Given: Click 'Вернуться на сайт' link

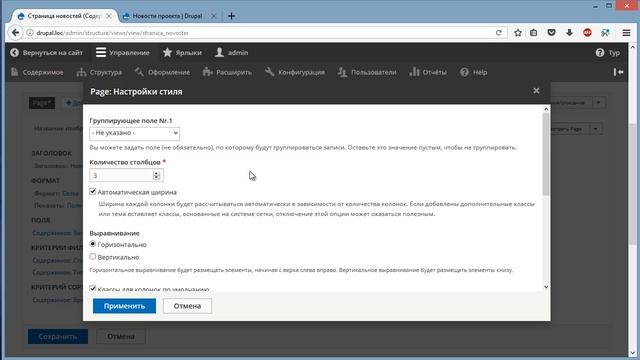Looking at the screenshot, I should point(46,53).
